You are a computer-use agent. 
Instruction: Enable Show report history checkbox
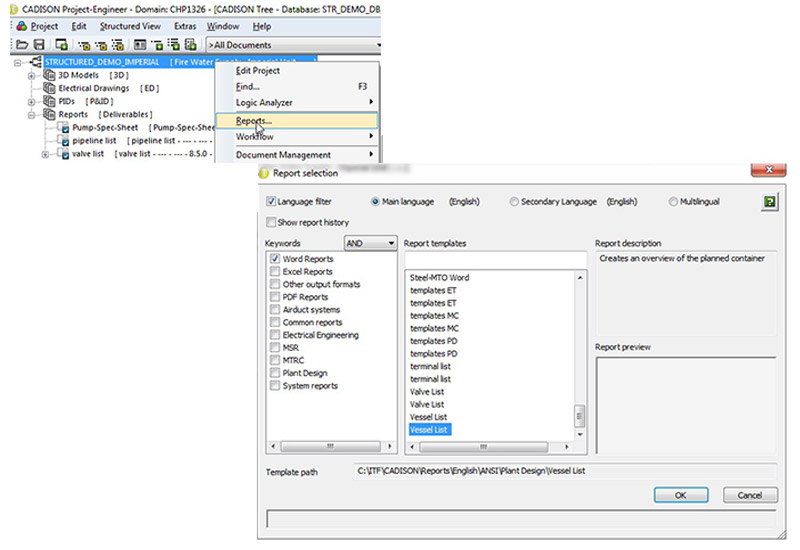pos(271,222)
